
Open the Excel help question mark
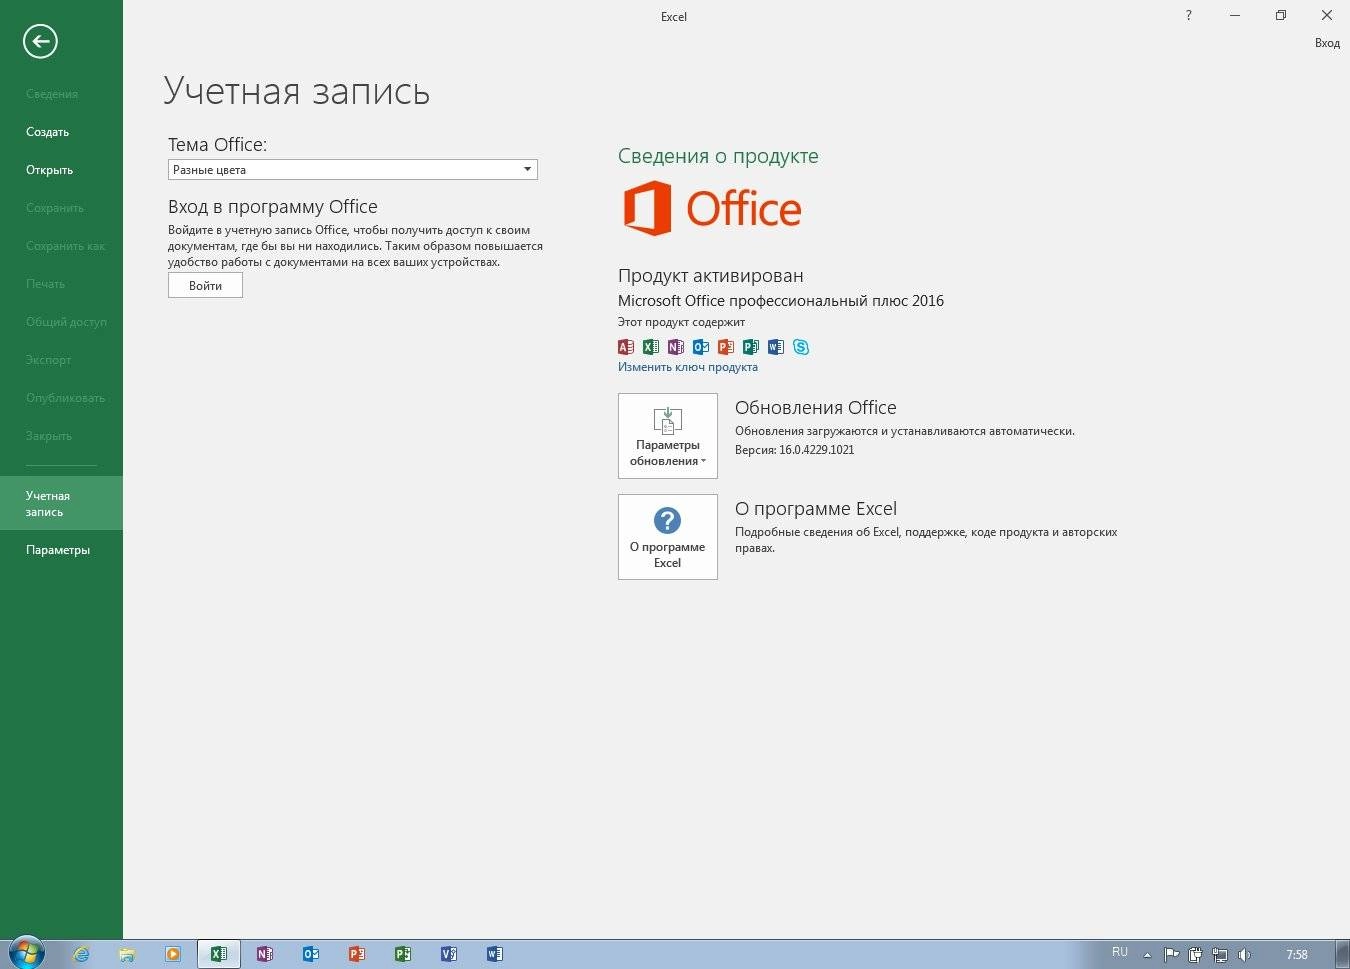point(1188,15)
